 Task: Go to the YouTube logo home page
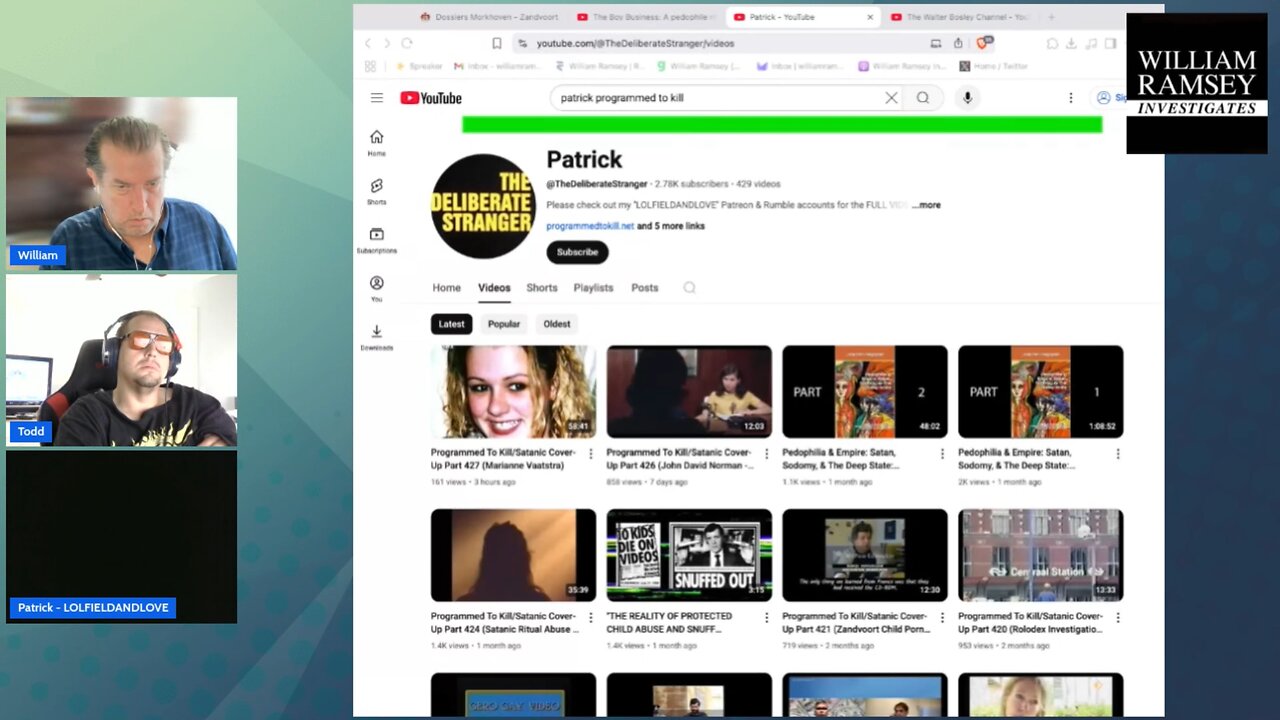(431, 98)
